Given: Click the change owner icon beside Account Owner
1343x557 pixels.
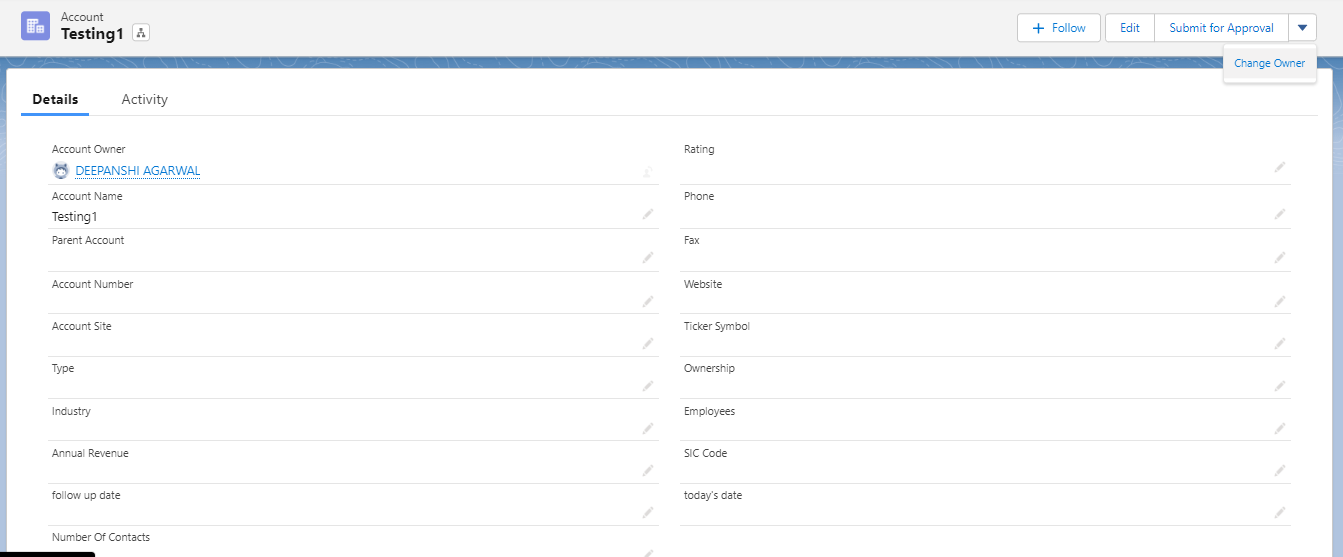Looking at the screenshot, I should pos(648,172).
